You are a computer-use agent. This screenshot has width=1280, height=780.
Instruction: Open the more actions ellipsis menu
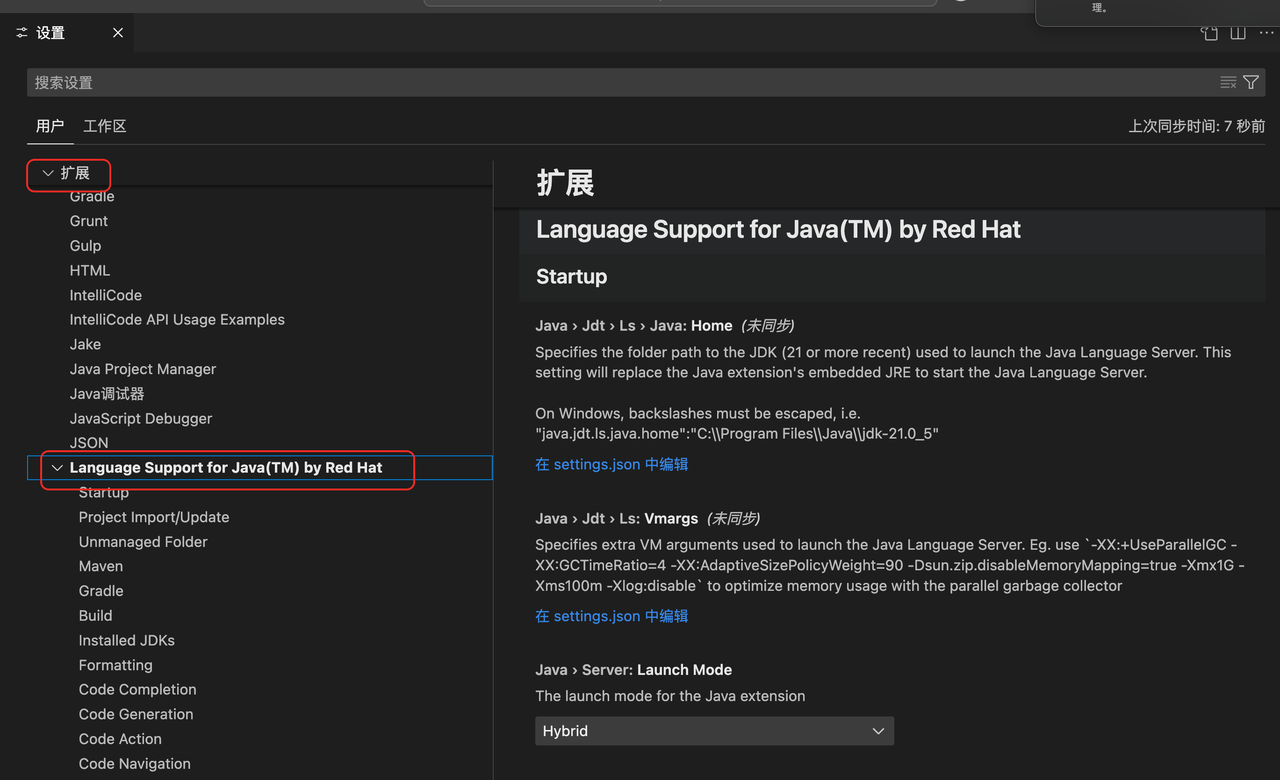point(1266,33)
